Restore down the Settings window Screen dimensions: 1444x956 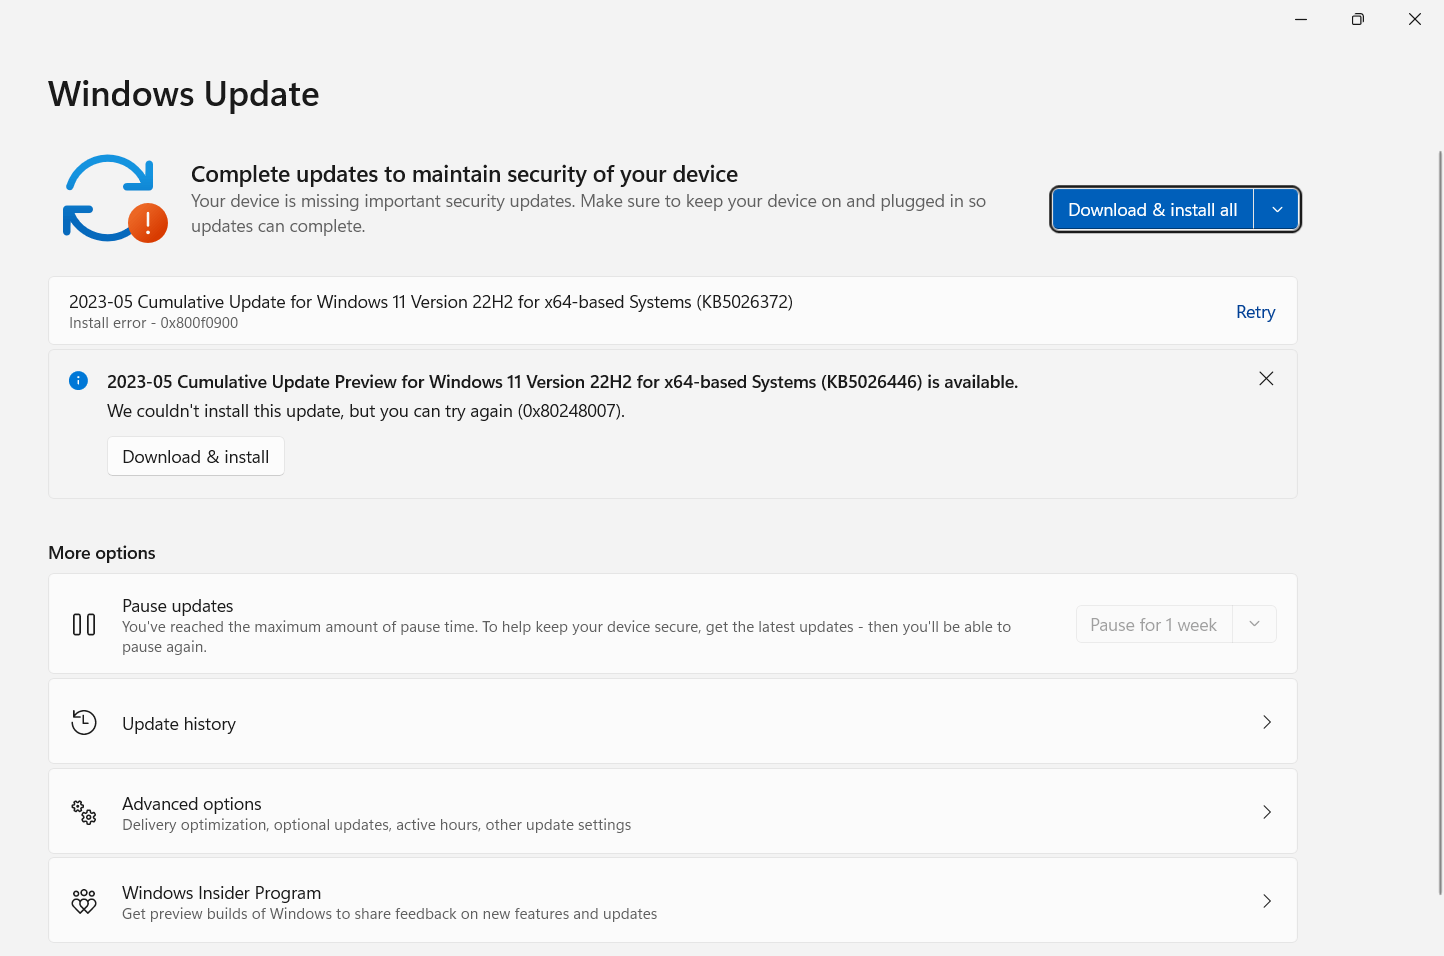pyautogui.click(x=1357, y=19)
